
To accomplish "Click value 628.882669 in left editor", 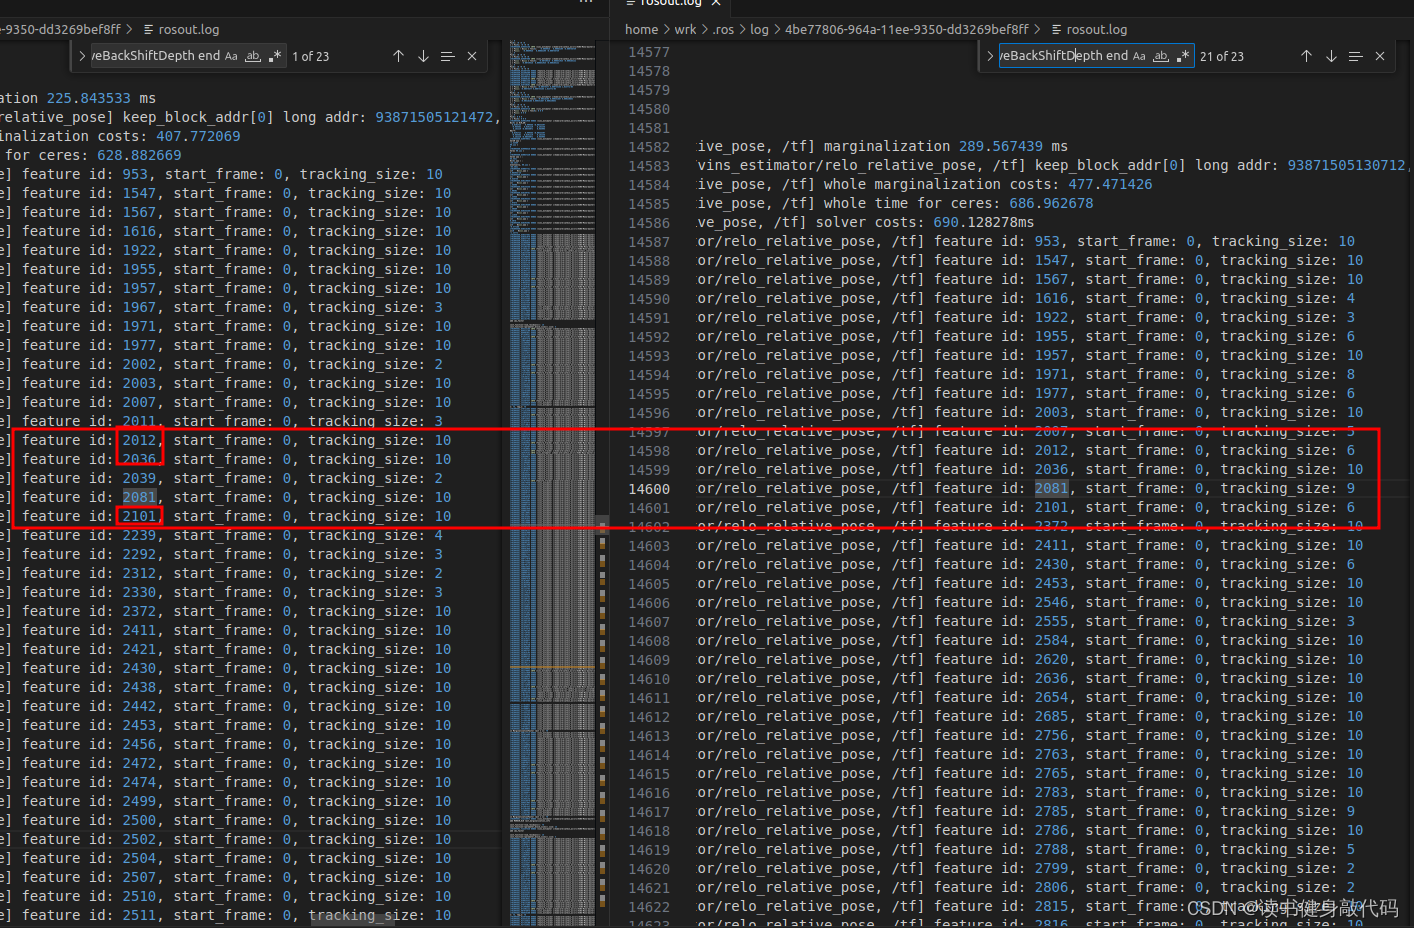I will pyautogui.click(x=139, y=155).
